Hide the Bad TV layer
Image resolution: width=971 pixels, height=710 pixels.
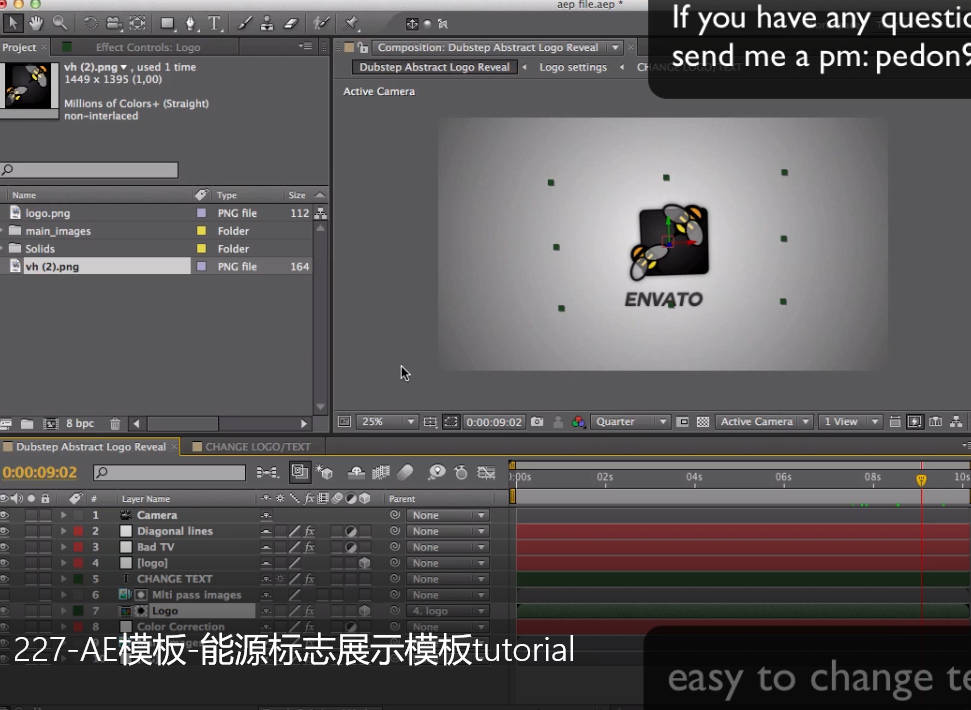click(4, 547)
